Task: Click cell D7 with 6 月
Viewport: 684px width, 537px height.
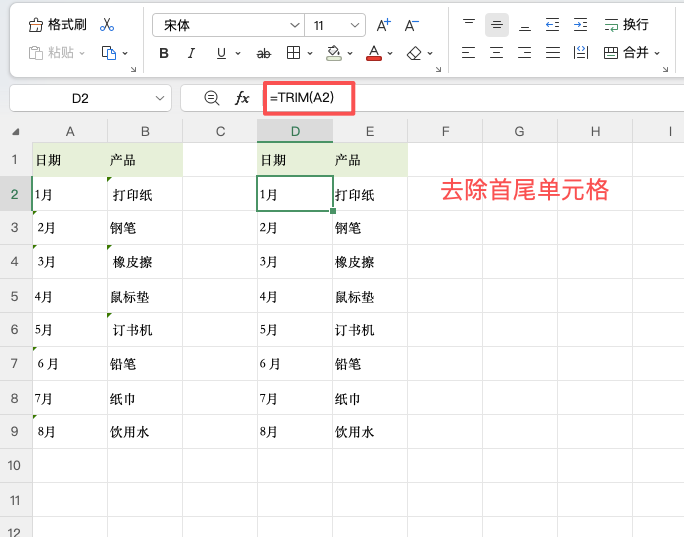Action: (x=295, y=364)
